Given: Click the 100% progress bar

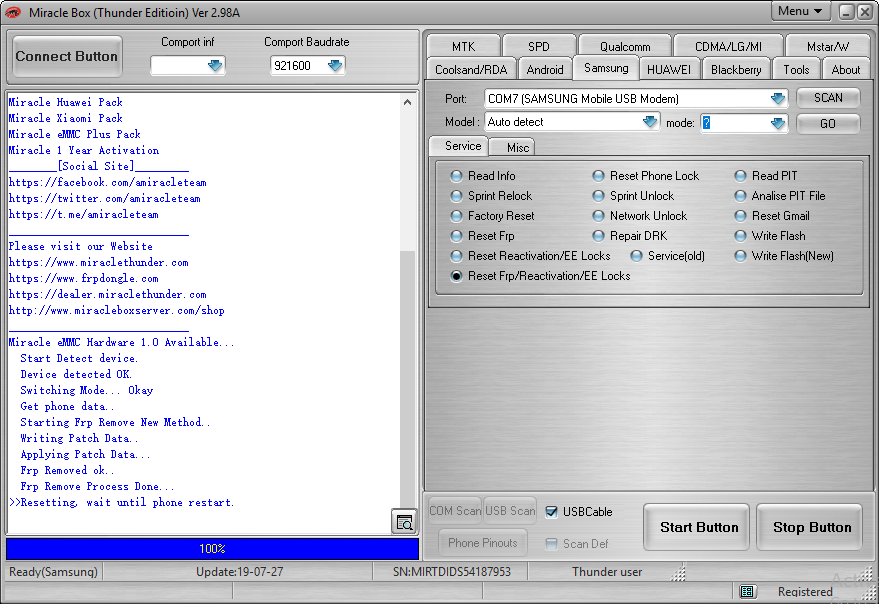Looking at the screenshot, I should (x=212, y=548).
